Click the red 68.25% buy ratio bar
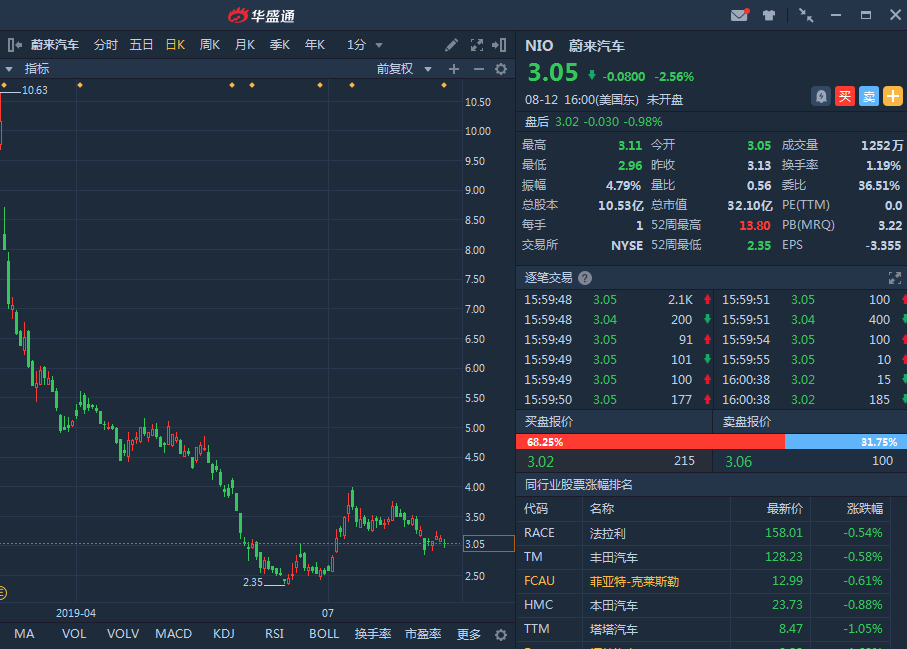The width and height of the screenshot is (907, 649). 650,442
